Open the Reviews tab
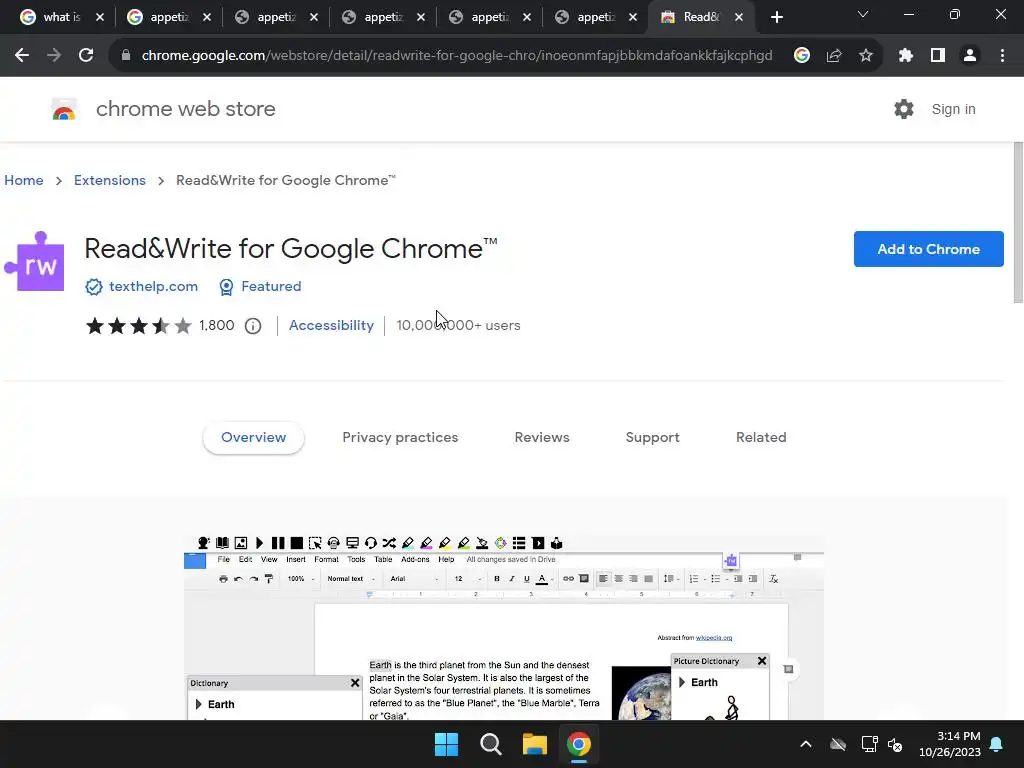The image size is (1024, 768). coord(542,438)
